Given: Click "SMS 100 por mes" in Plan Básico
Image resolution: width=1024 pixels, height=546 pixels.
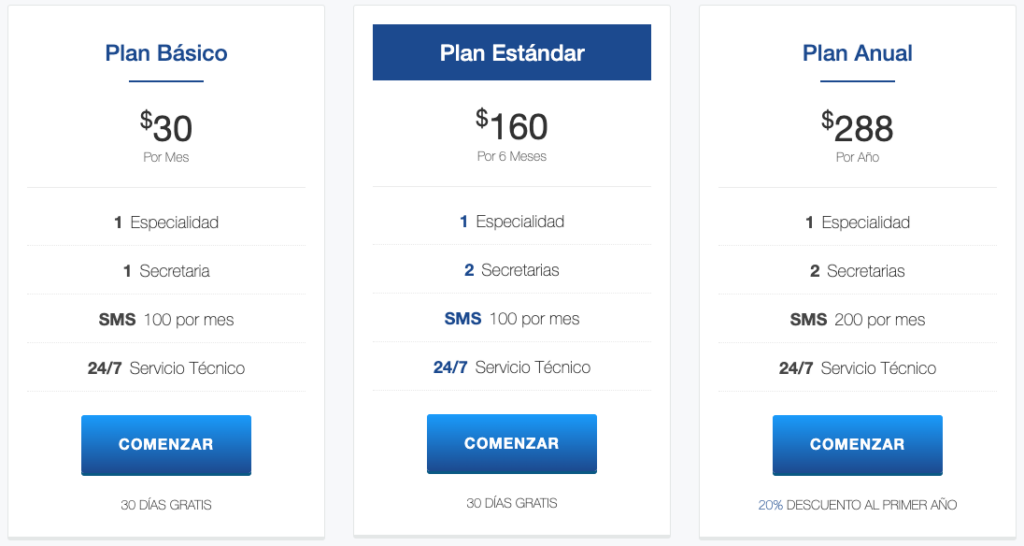Looking at the screenshot, I should click(x=166, y=320).
